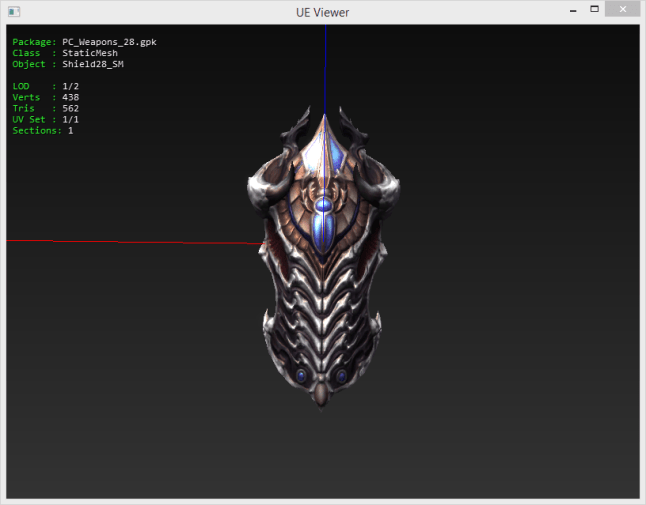This screenshot has width=646, height=505.
Task: Minimize the UE Viewer window
Action: coord(573,10)
